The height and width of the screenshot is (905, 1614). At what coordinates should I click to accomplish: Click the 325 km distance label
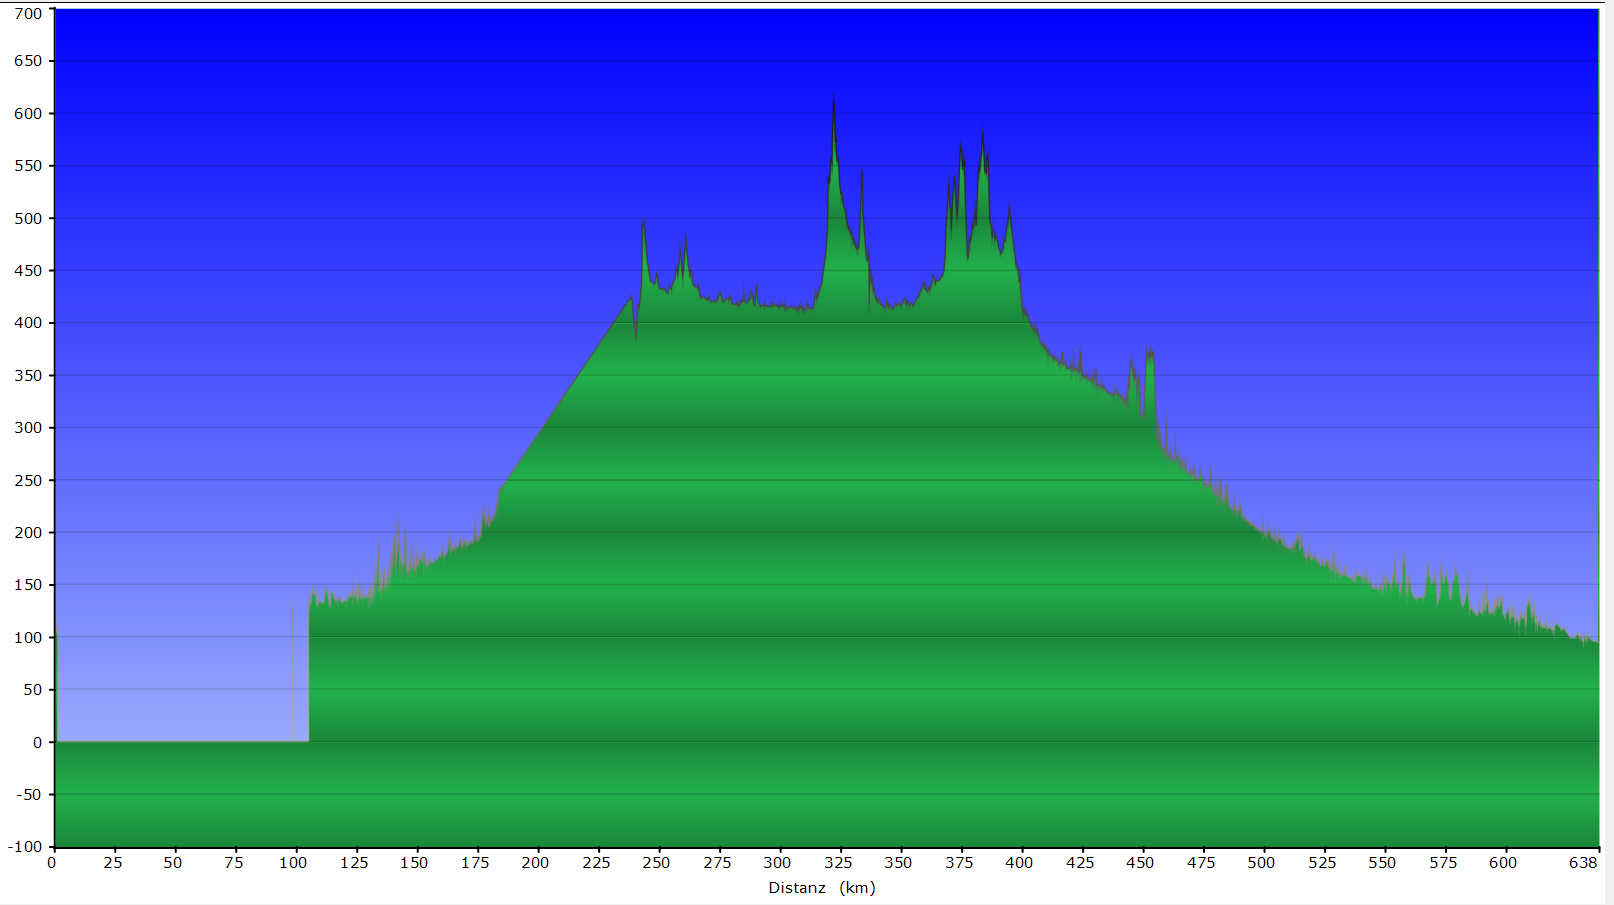coord(838,863)
